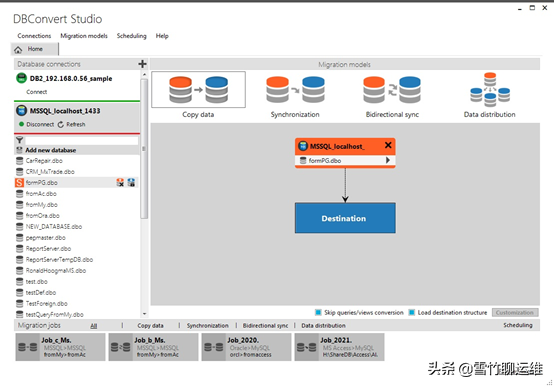554x387 pixels.
Task: Click the database list scroll down arrow
Action: click(144, 314)
